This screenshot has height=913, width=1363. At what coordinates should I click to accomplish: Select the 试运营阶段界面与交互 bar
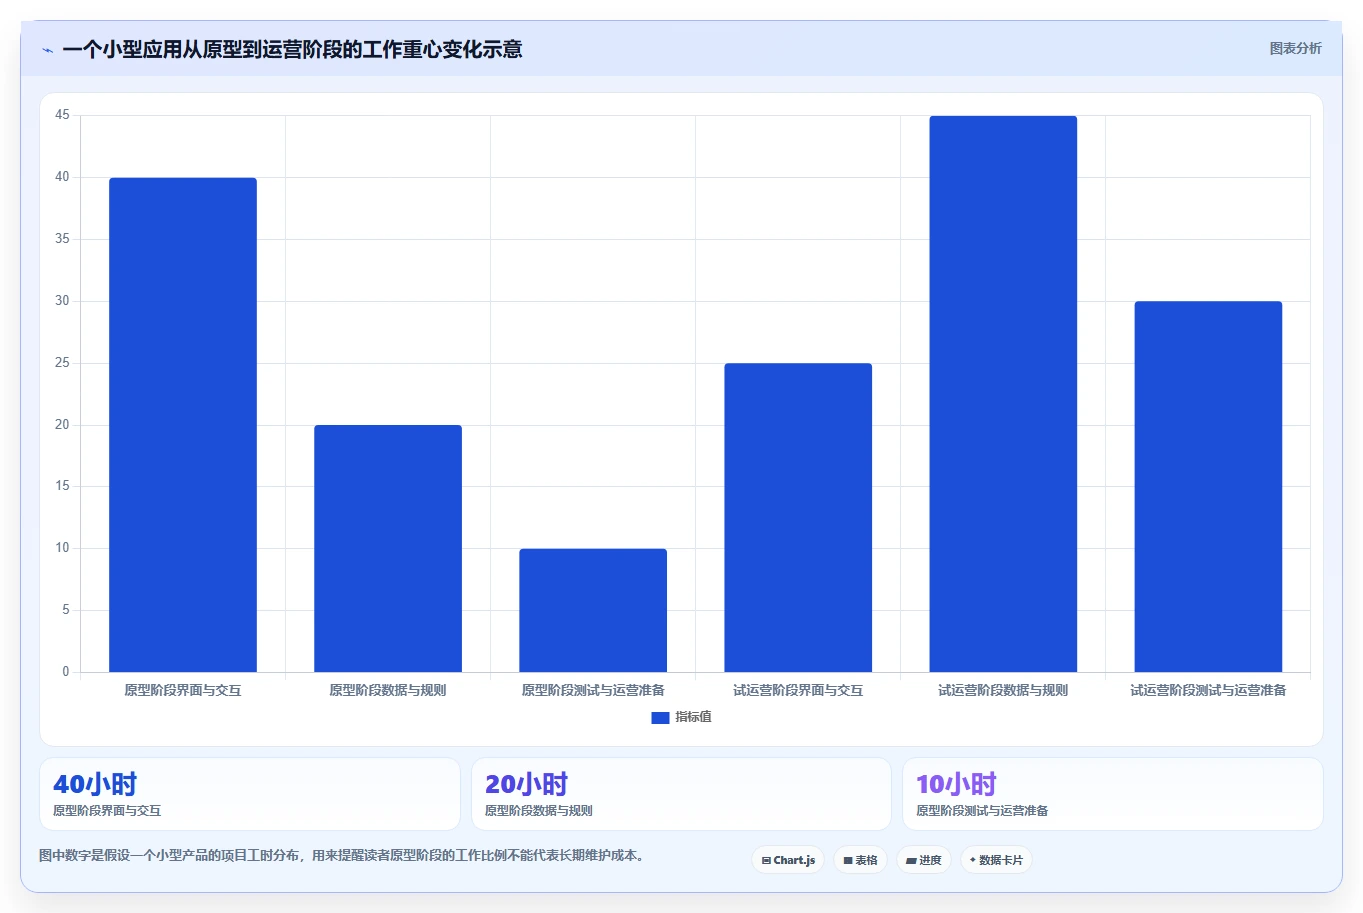click(x=798, y=517)
